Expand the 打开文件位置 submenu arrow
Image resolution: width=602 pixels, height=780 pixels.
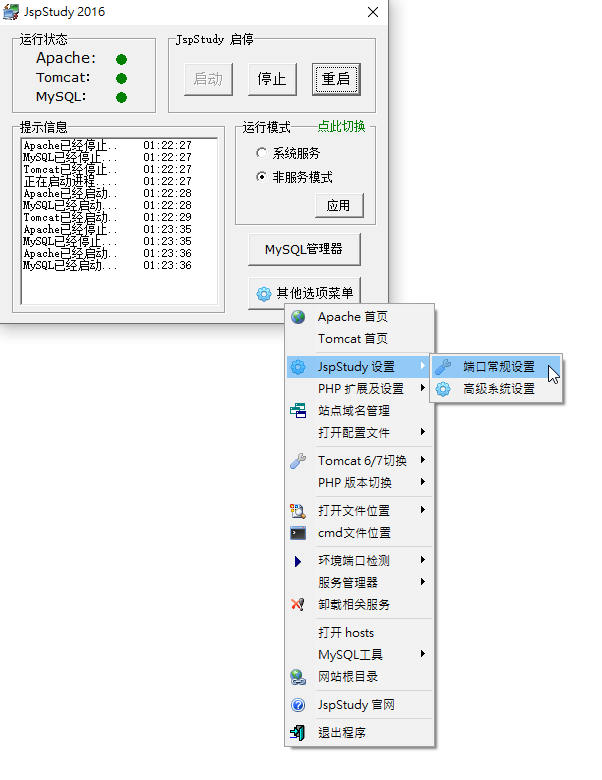(x=422, y=509)
